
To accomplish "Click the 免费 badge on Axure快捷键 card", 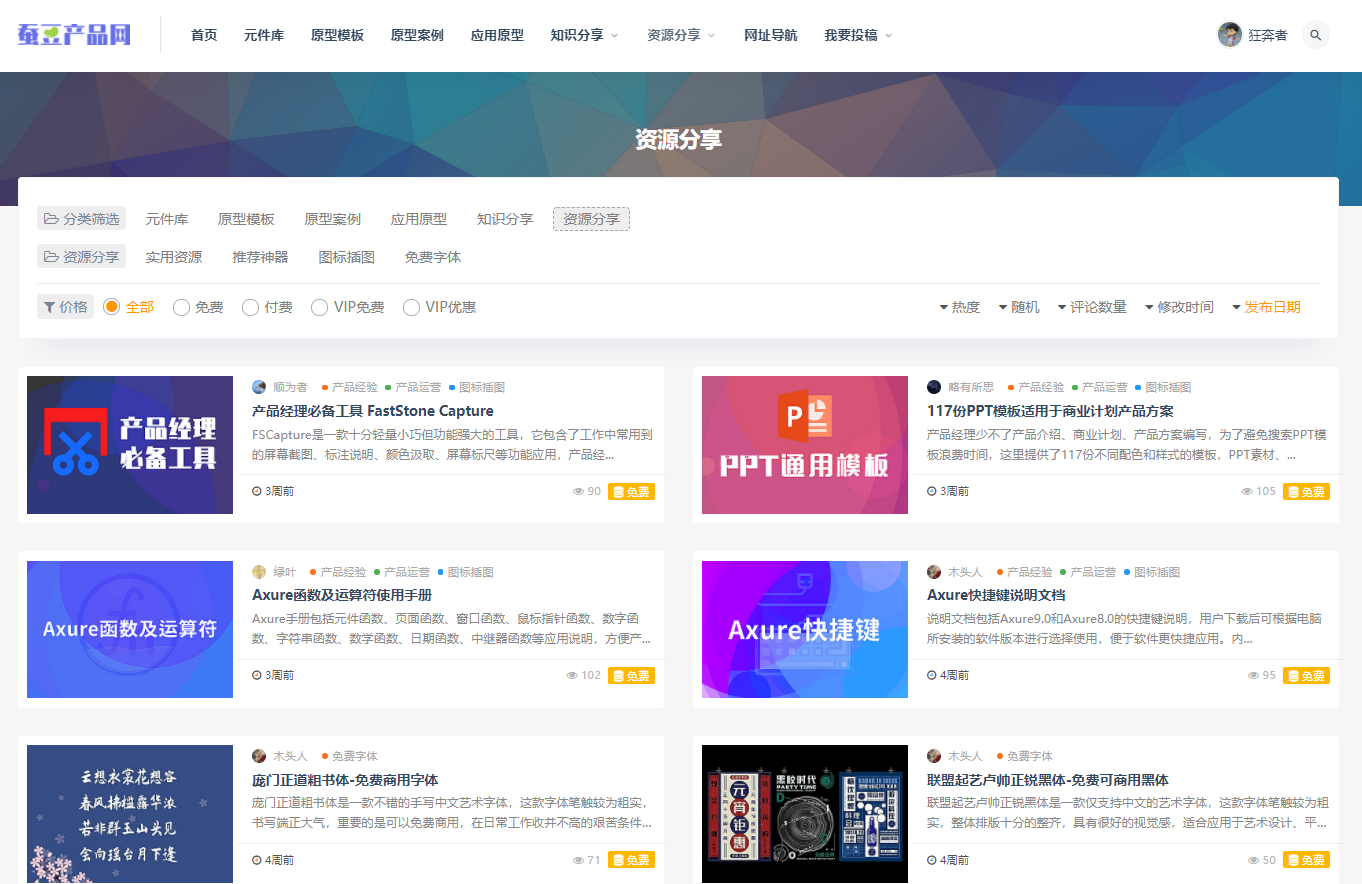I will click(x=1306, y=676).
